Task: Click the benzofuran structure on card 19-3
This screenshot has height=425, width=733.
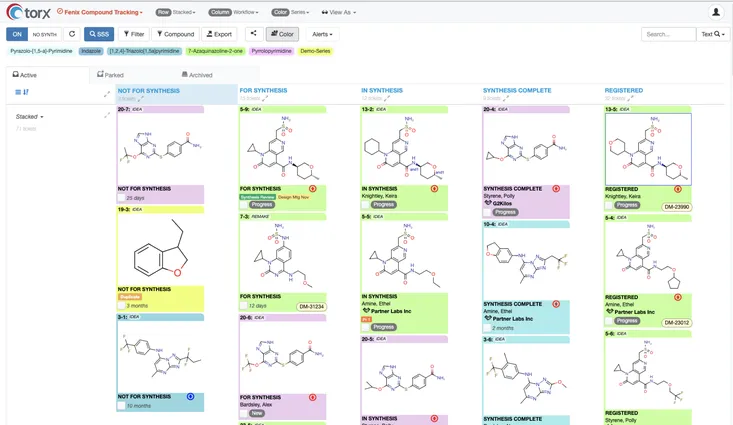Action: pyautogui.click(x=160, y=249)
